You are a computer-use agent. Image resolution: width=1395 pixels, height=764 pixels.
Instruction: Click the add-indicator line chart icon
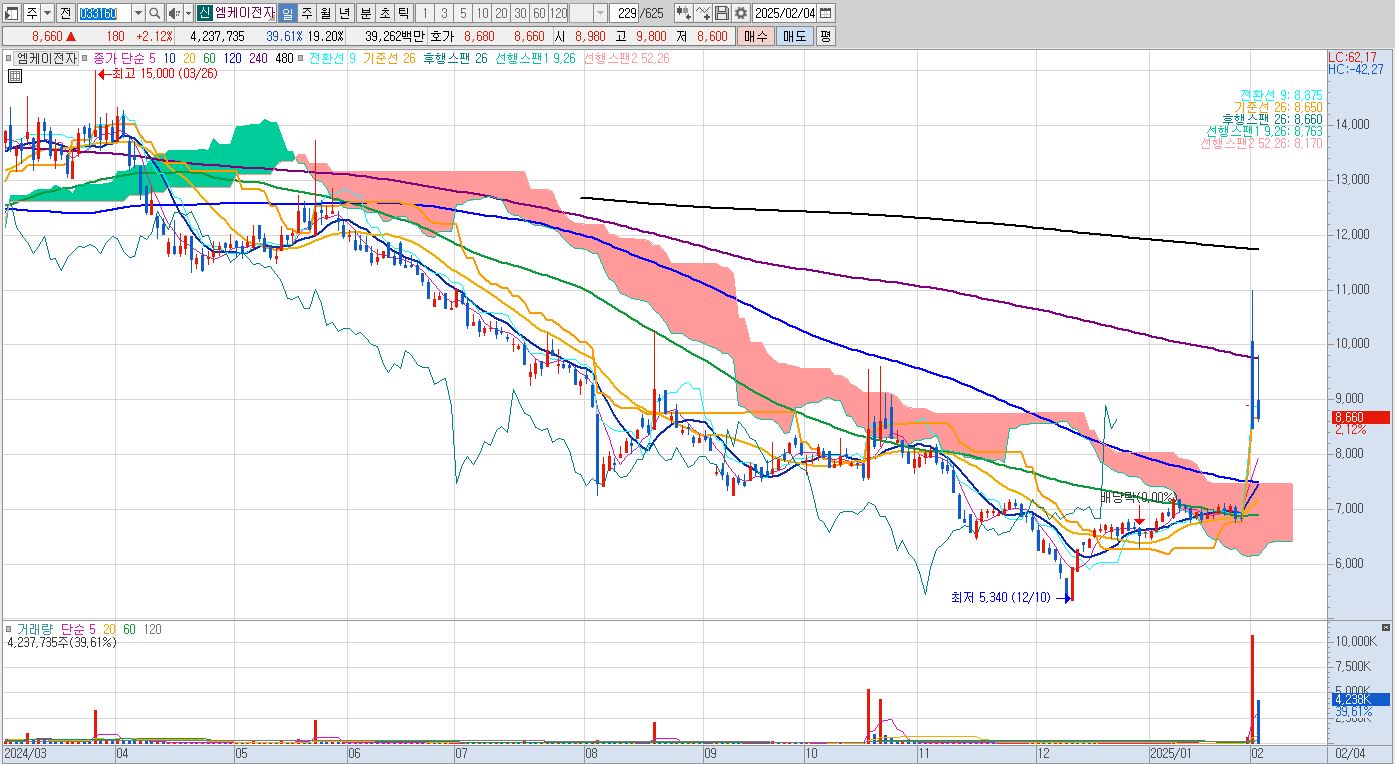[x=703, y=13]
